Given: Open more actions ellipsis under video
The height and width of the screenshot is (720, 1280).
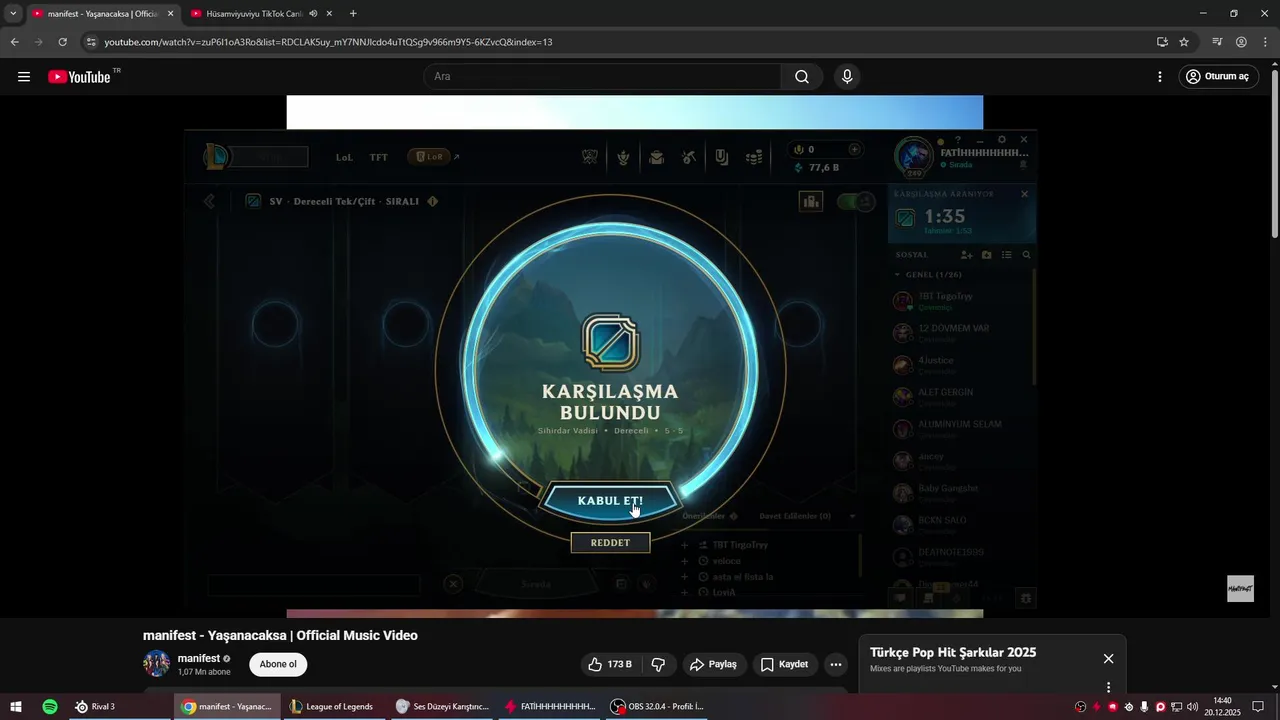Looking at the screenshot, I should (836, 664).
